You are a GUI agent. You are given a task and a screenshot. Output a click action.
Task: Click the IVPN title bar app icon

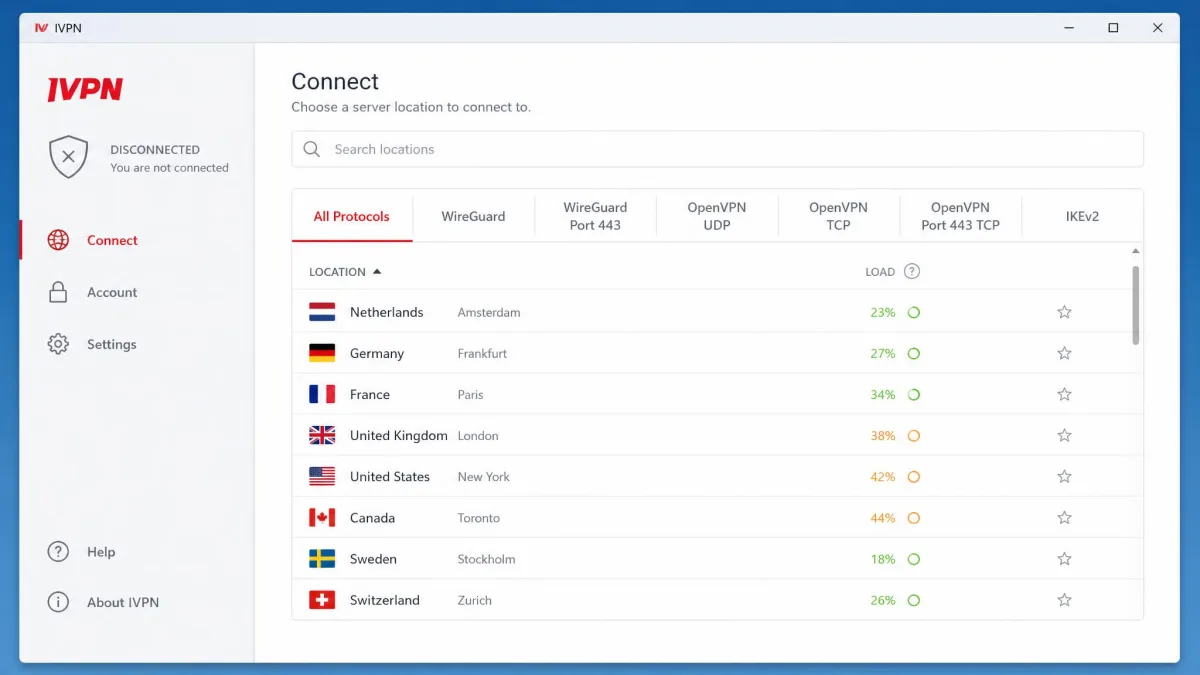tap(41, 28)
